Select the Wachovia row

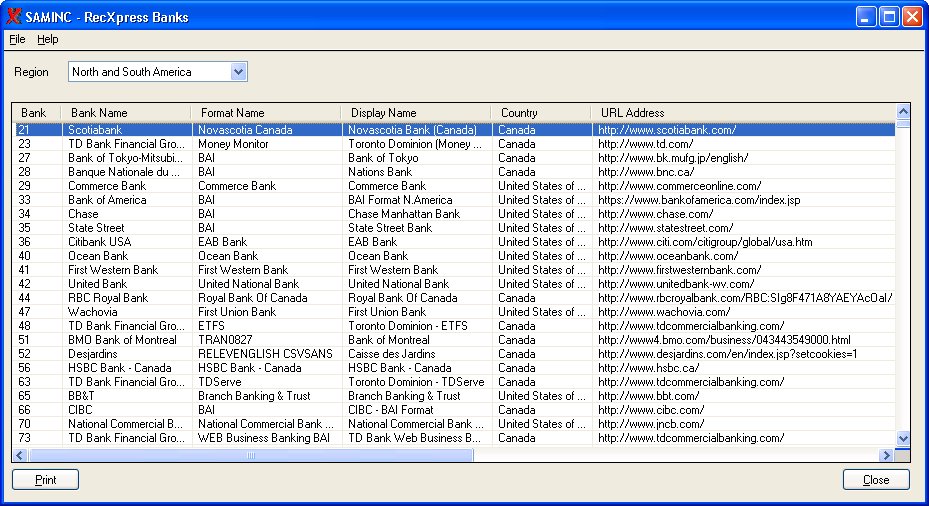pos(455,312)
